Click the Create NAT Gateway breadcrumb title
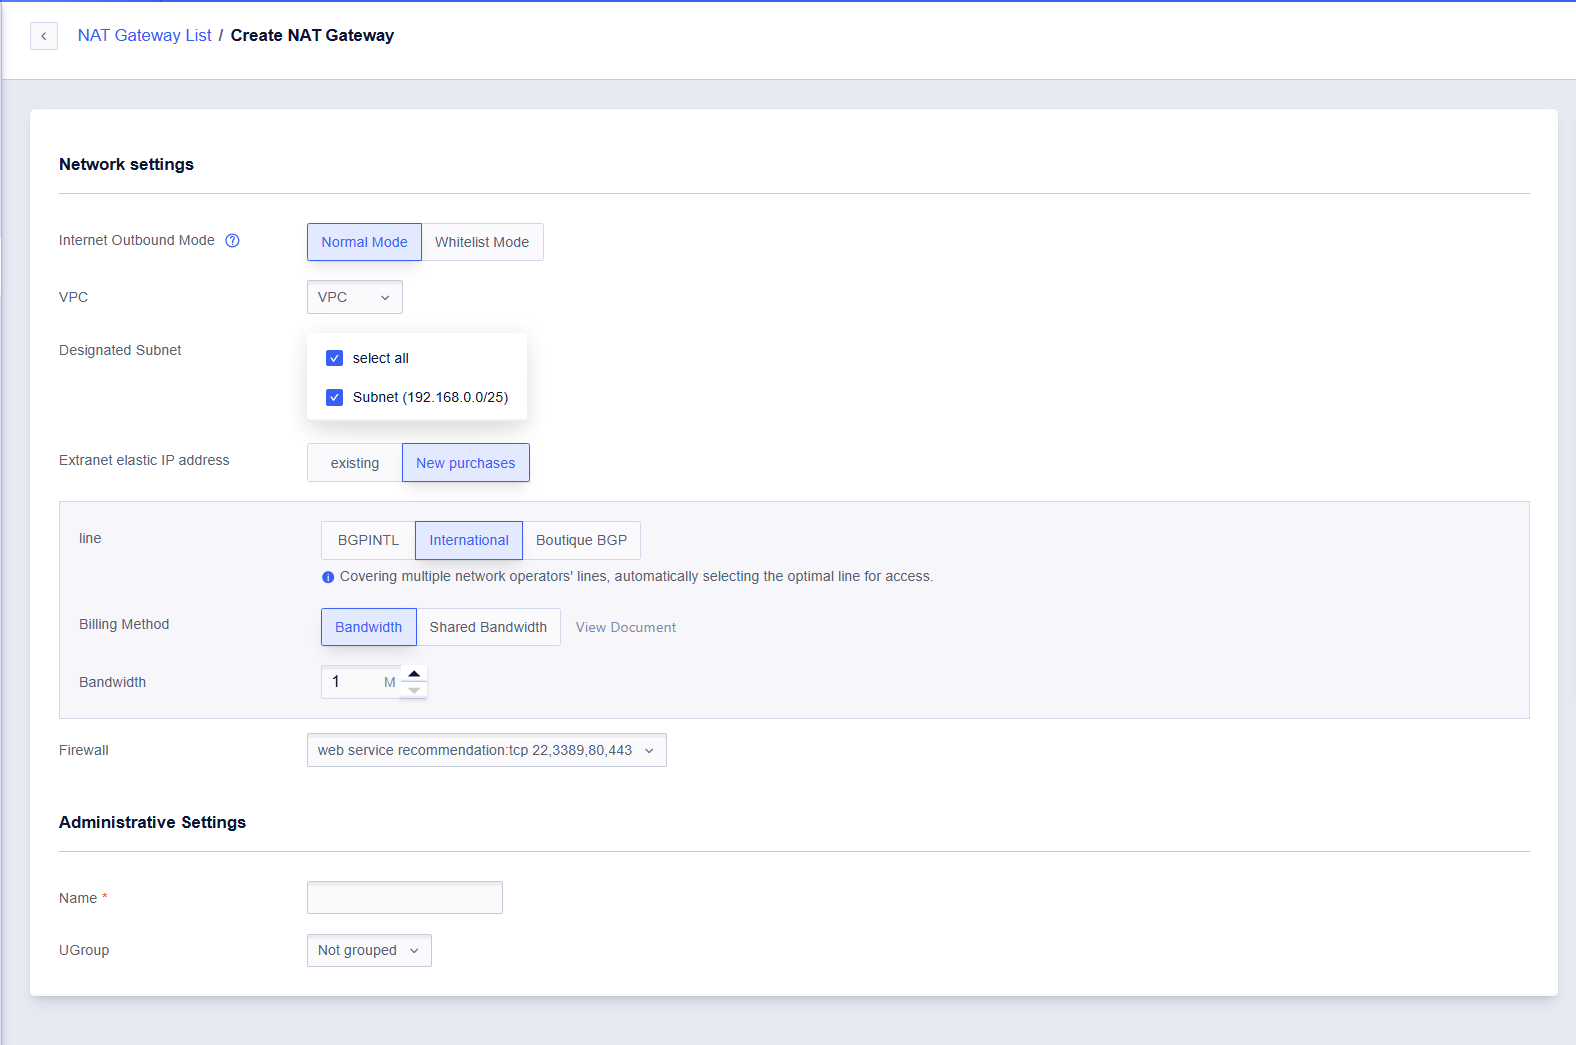The height and width of the screenshot is (1045, 1576). click(312, 36)
